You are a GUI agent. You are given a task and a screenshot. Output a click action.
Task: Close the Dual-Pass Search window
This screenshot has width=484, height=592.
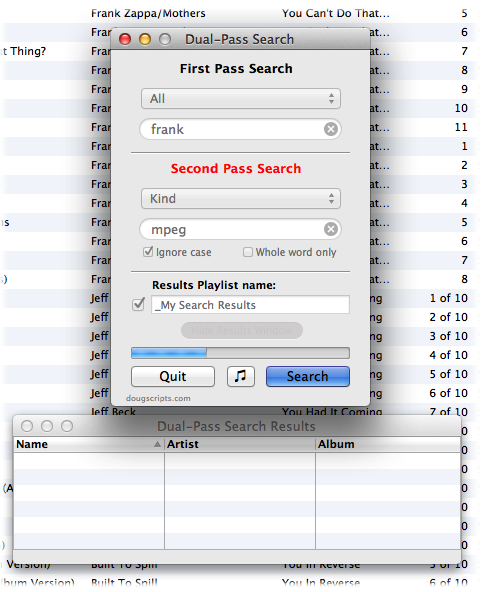point(125,39)
